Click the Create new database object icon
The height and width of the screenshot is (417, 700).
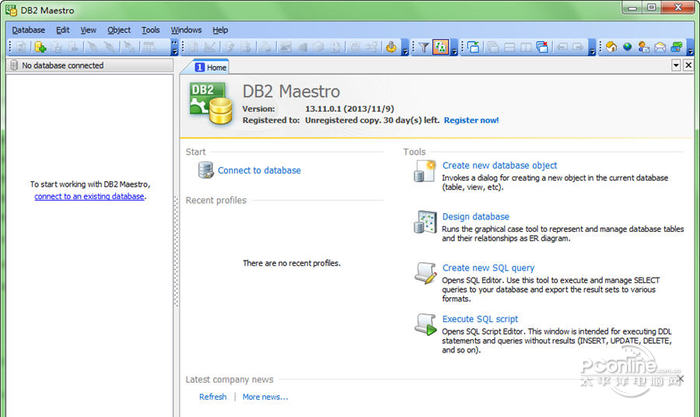click(x=424, y=172)
